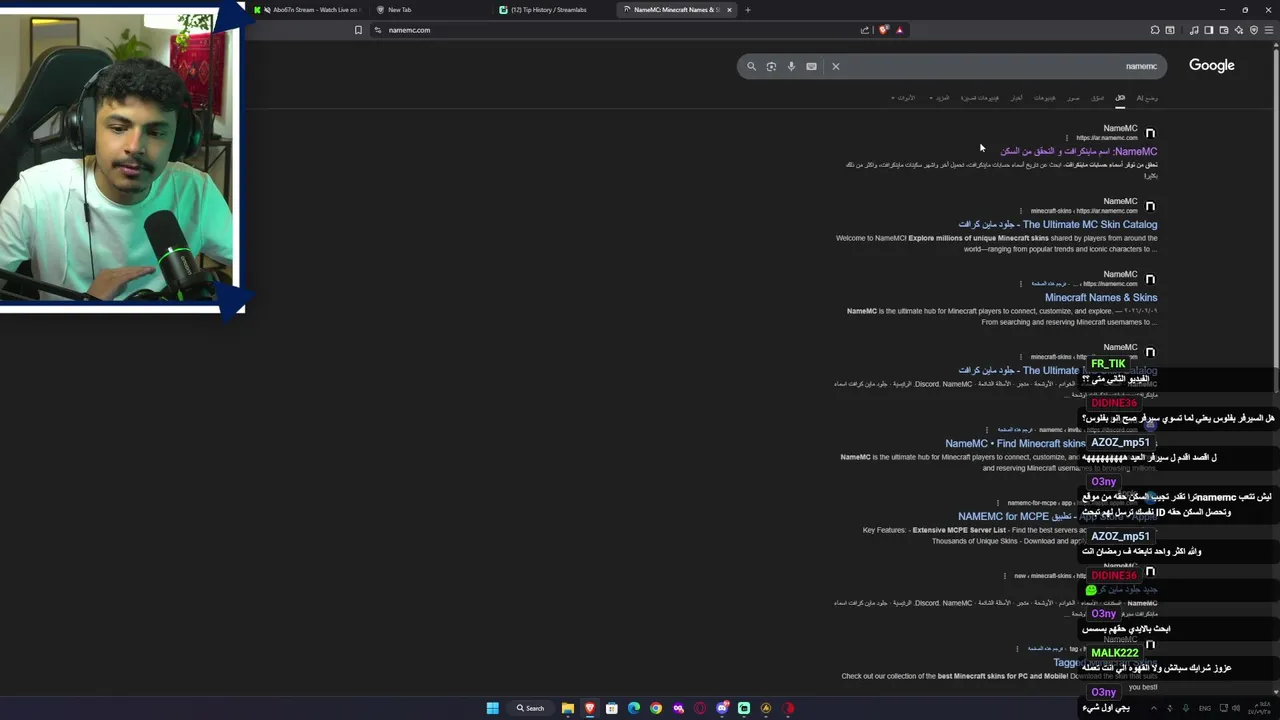Open the taskbar clock and date

(1257, 708)
